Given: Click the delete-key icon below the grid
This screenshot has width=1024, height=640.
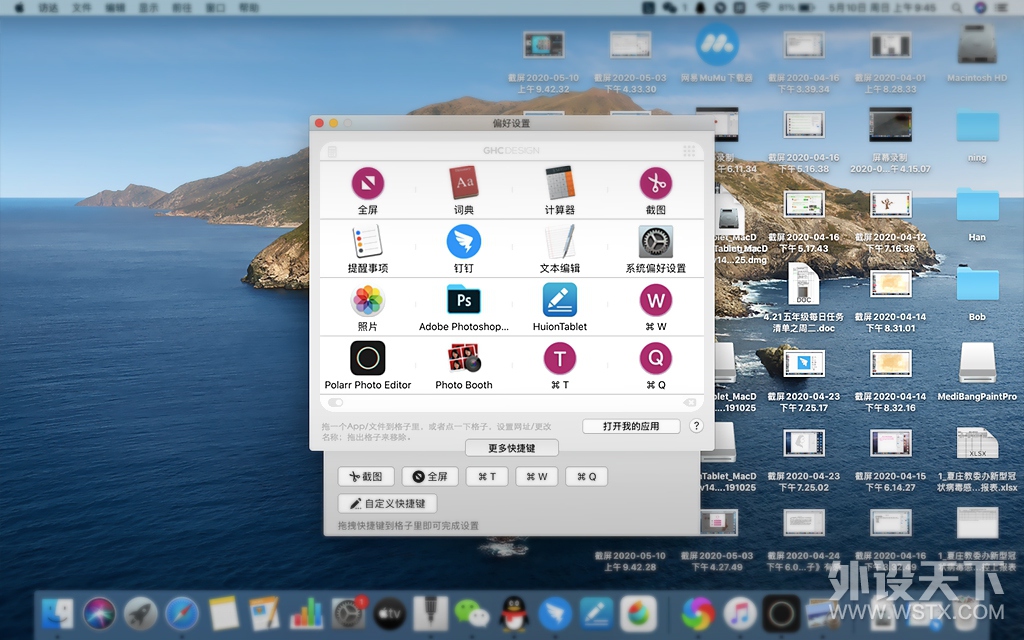Looking at the screenshot, I should pyautogui.click(x=690, y=402).
